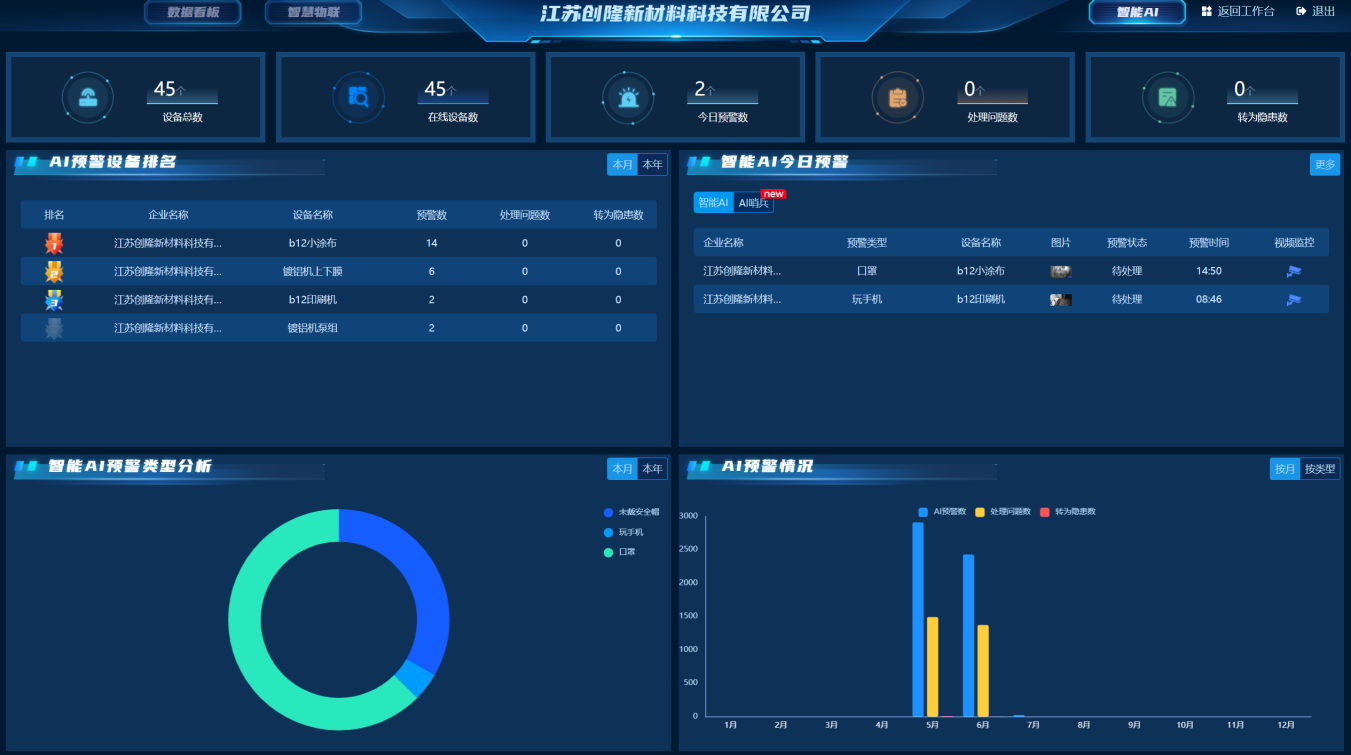Click the 退出 logout icon
The width and height of the screenshot is (1351, 755).
tap(1301, 11)
